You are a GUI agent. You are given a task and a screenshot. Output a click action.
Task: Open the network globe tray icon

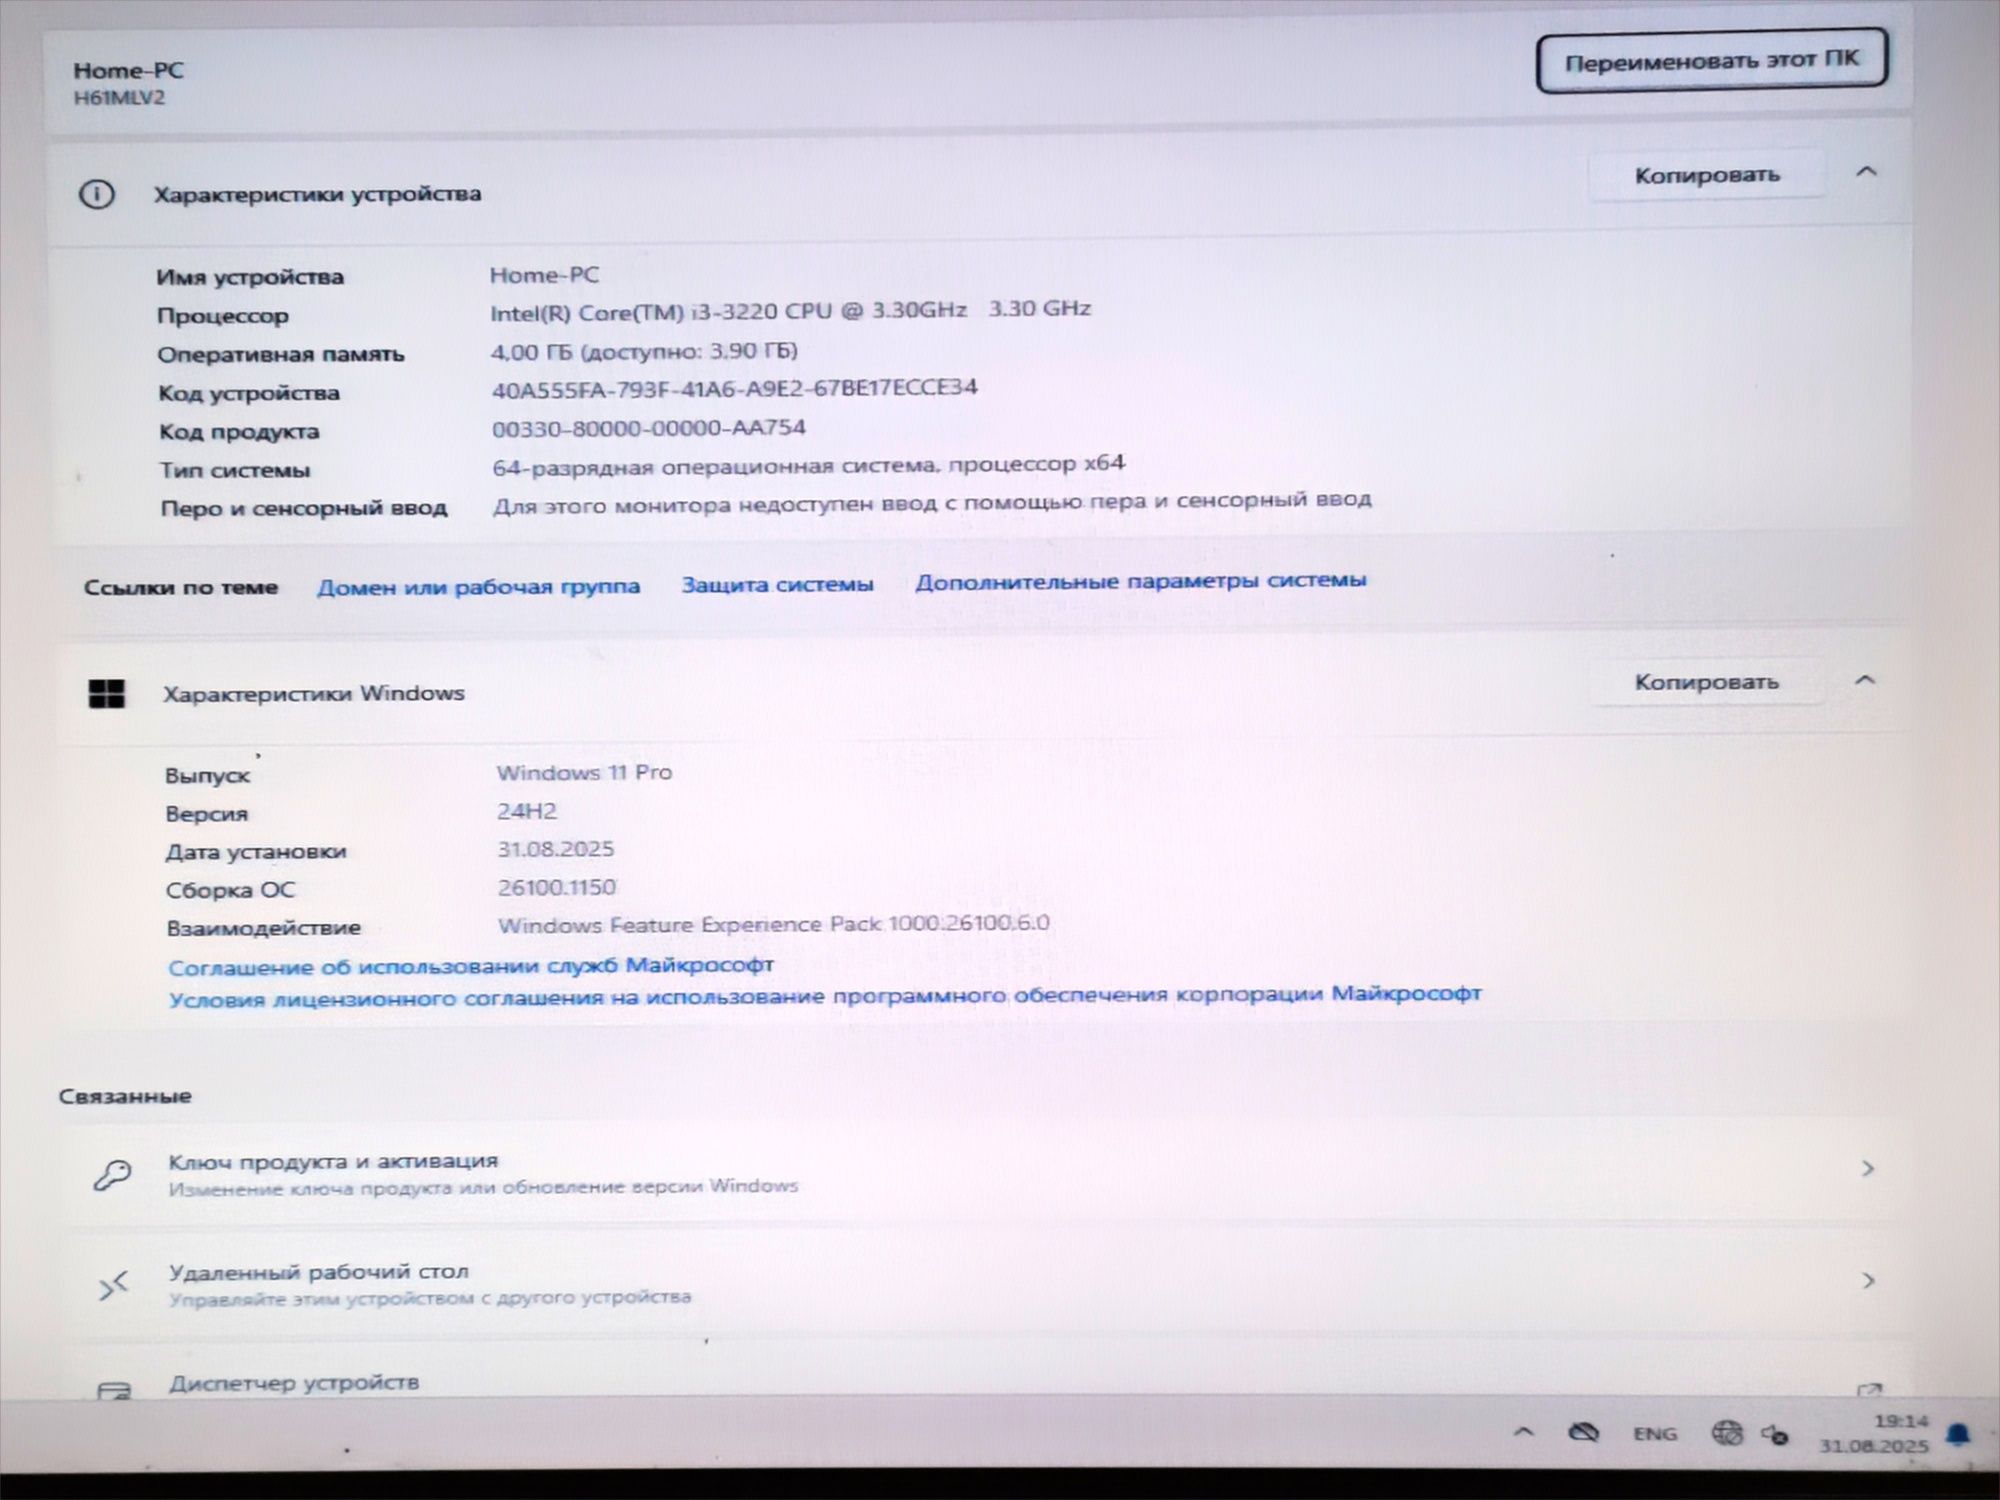(x=1727, y=1434)
